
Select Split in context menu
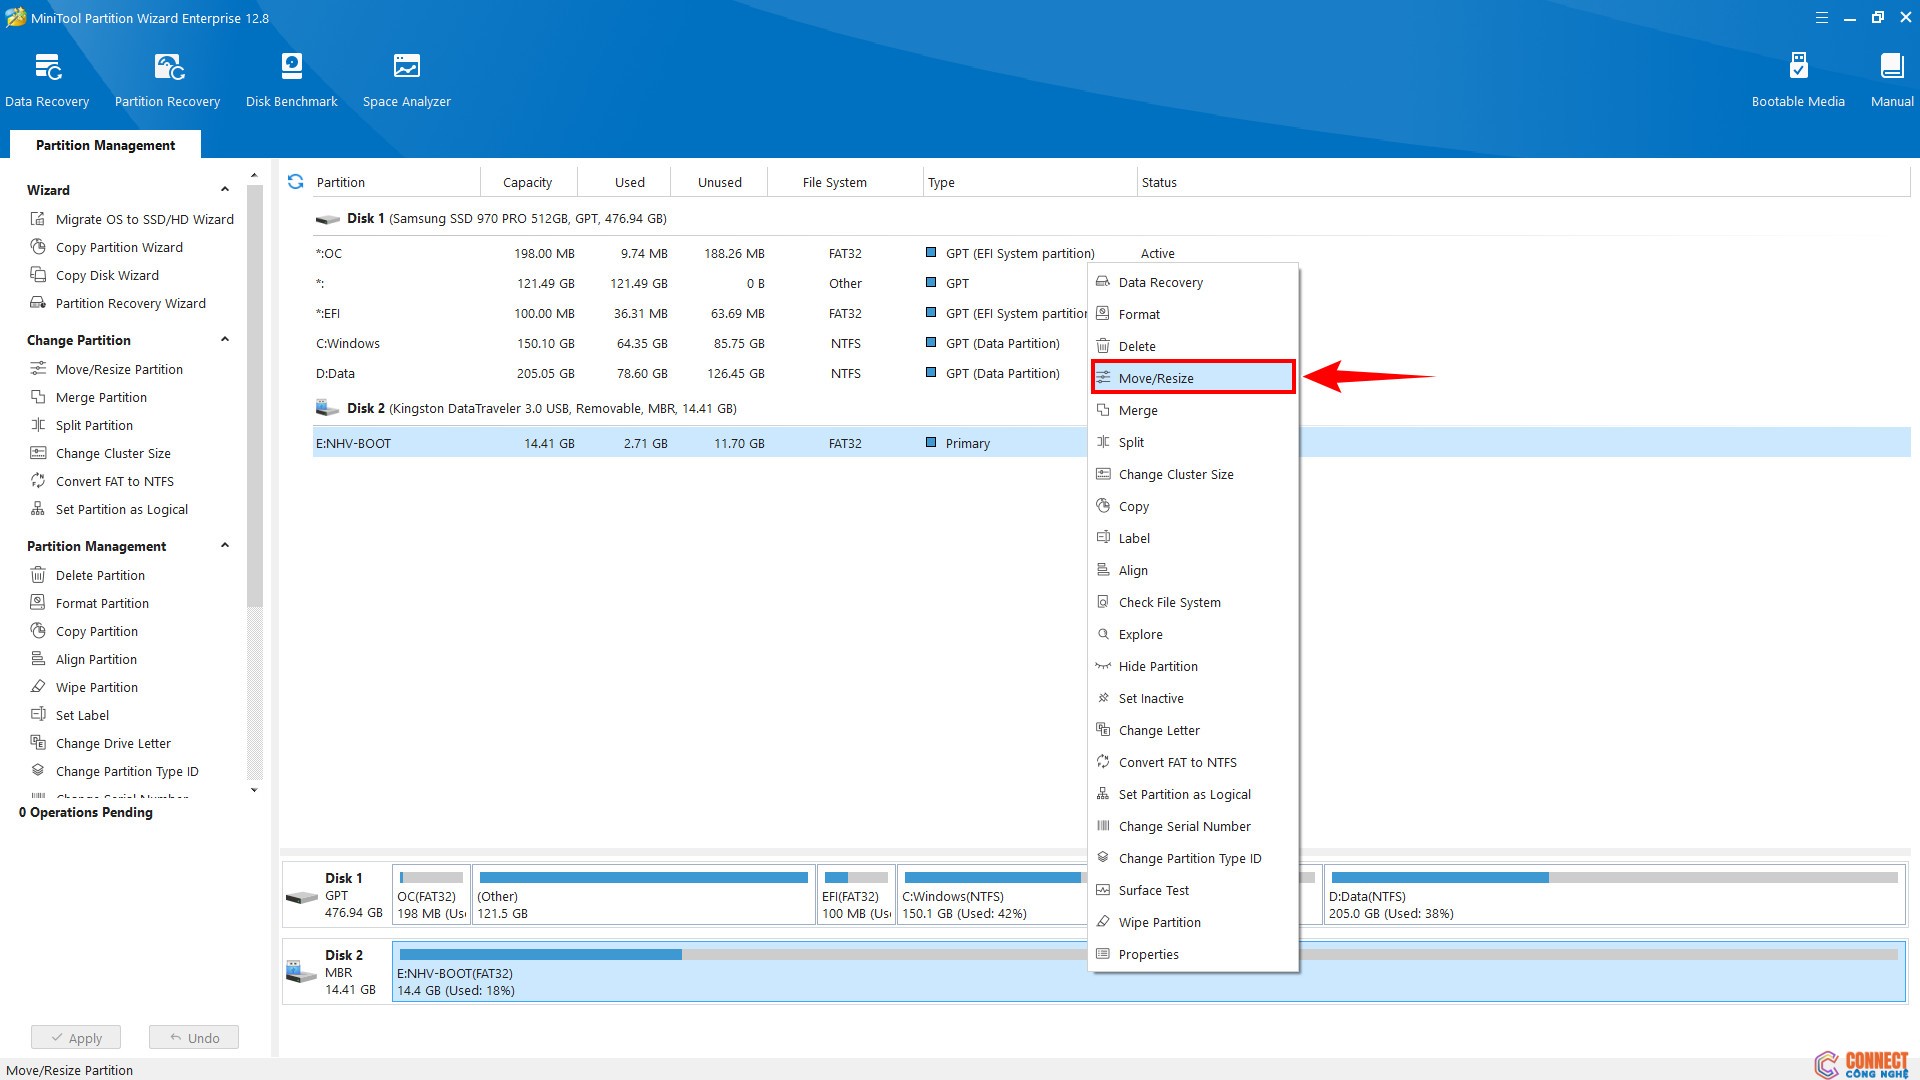pyautogui.click(x=1193, y=442)
